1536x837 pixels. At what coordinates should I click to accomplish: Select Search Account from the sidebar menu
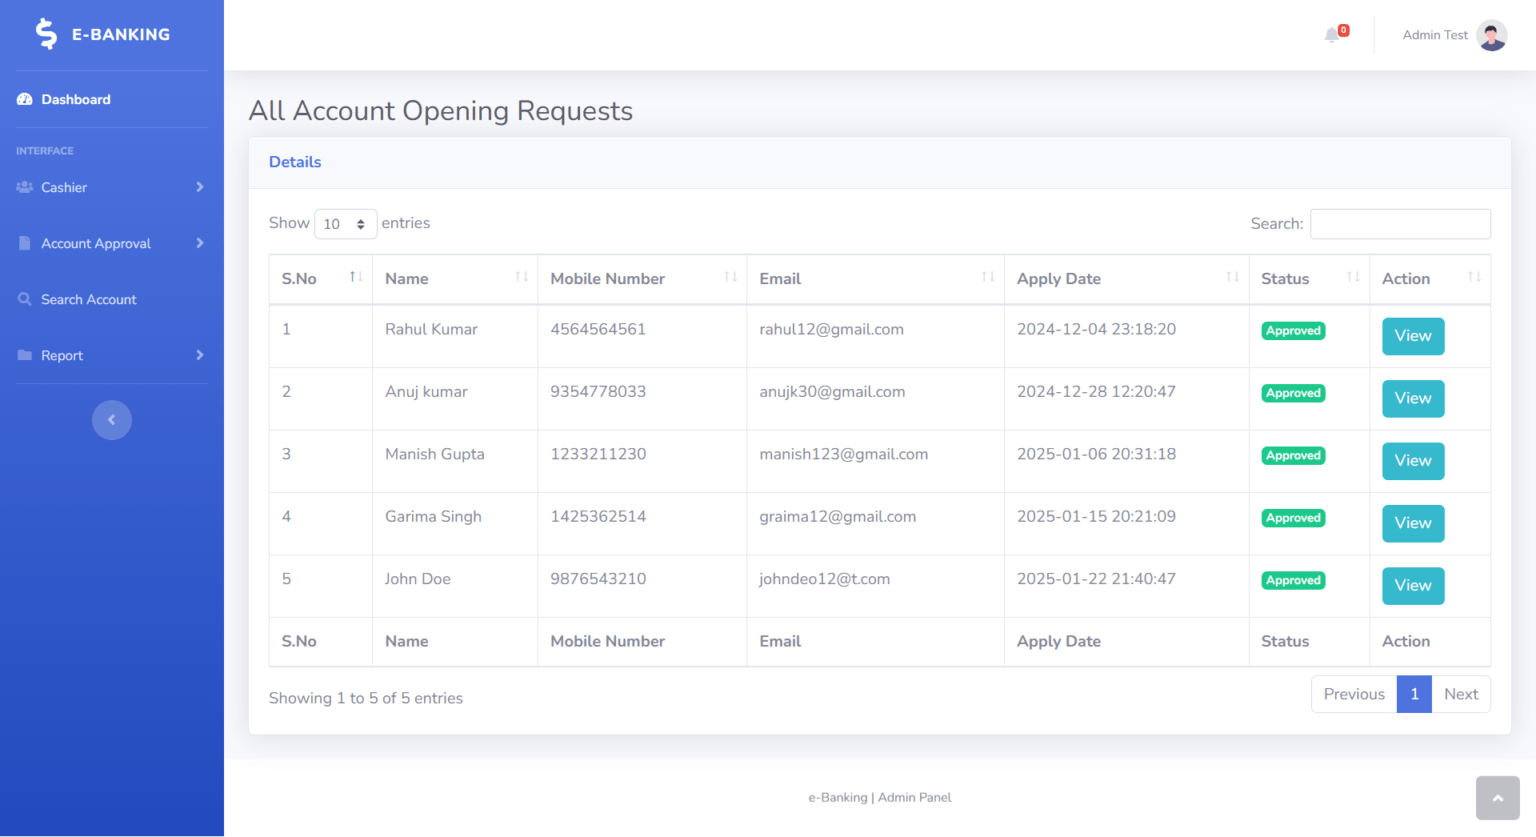click(88, 299)
